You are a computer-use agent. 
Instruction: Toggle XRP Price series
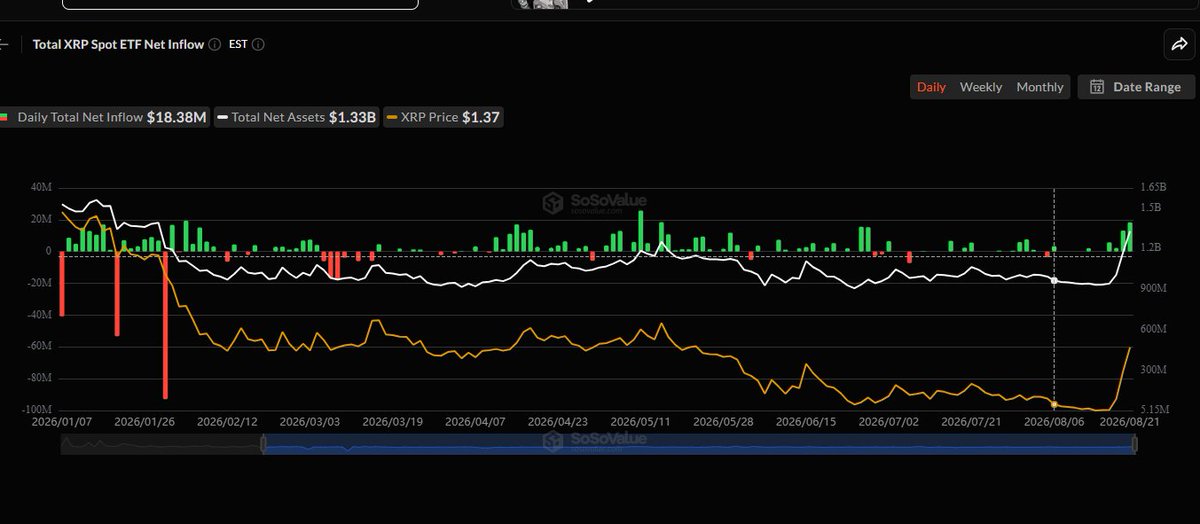(442, 117)
